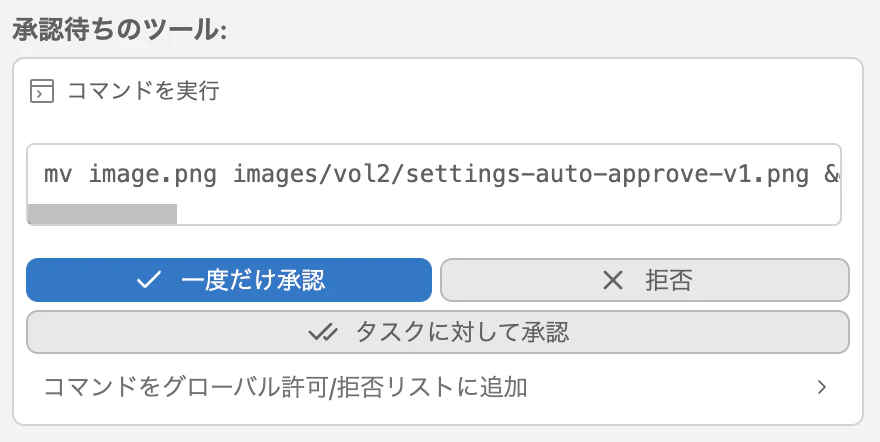The width and height of the screenshot is (880, 442).
Task: Reject the command with 拒否 button
Action: click(645, 280)
